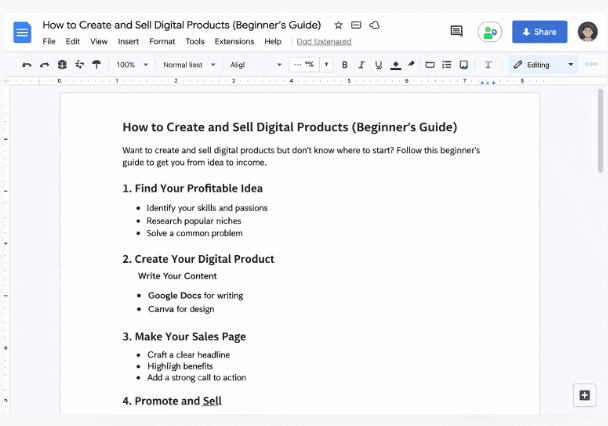Click the Google Docs home icon

tap(22, 32)
